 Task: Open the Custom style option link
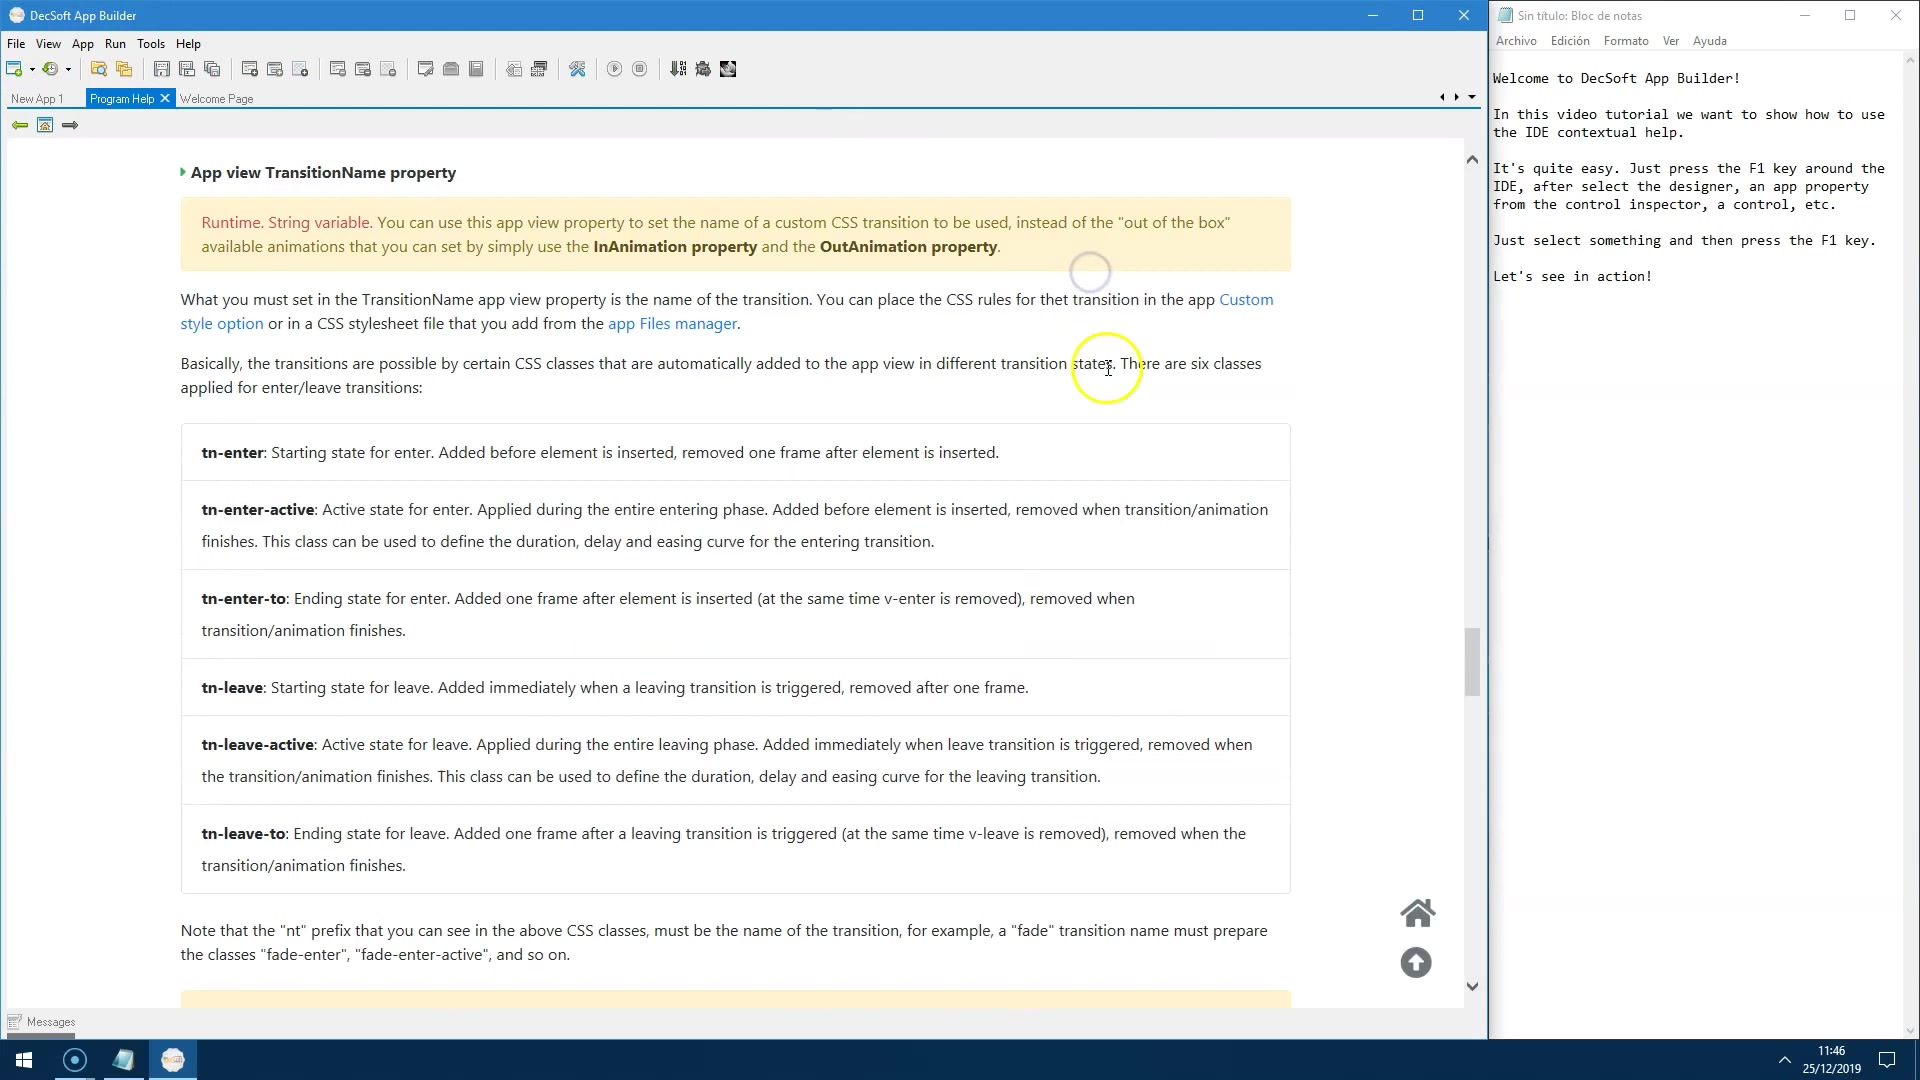coord(1246,300)
